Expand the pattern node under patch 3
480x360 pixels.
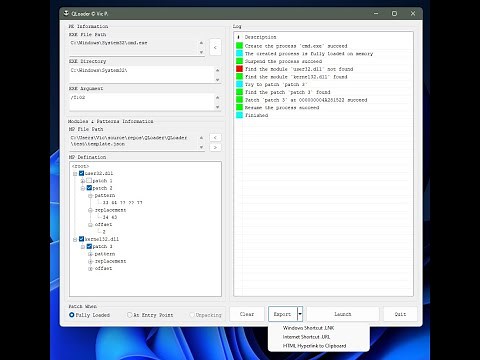(90, 254)
